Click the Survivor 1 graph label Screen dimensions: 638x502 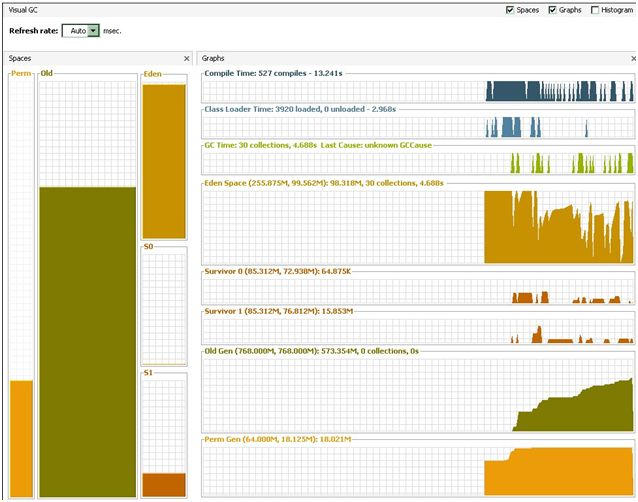(x=279, y=311)
